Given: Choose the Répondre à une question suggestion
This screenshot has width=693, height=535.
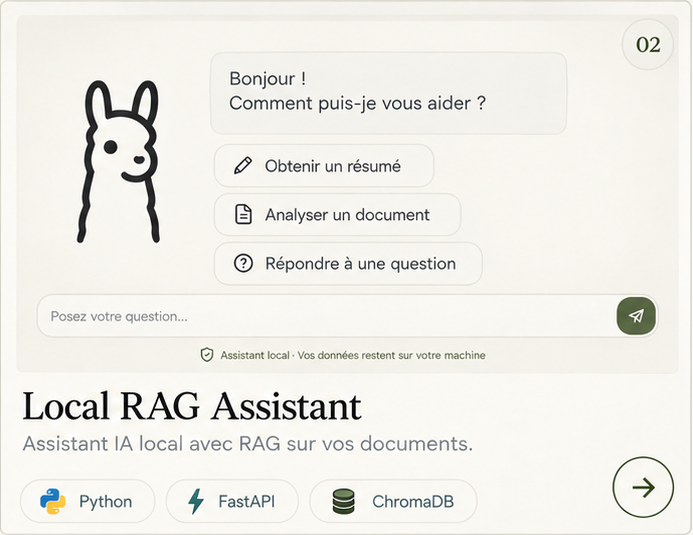Looking at the screenshot, I should pos(348,264).
